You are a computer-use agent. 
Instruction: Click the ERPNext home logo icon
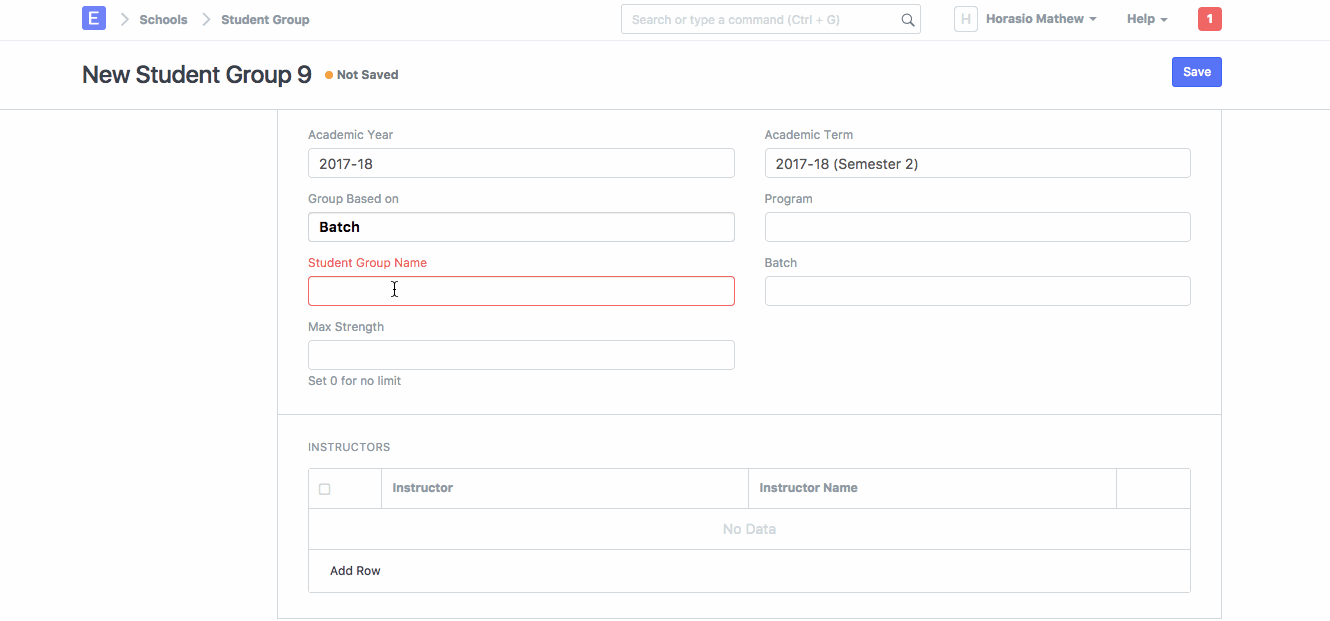[x=93, y=19]
